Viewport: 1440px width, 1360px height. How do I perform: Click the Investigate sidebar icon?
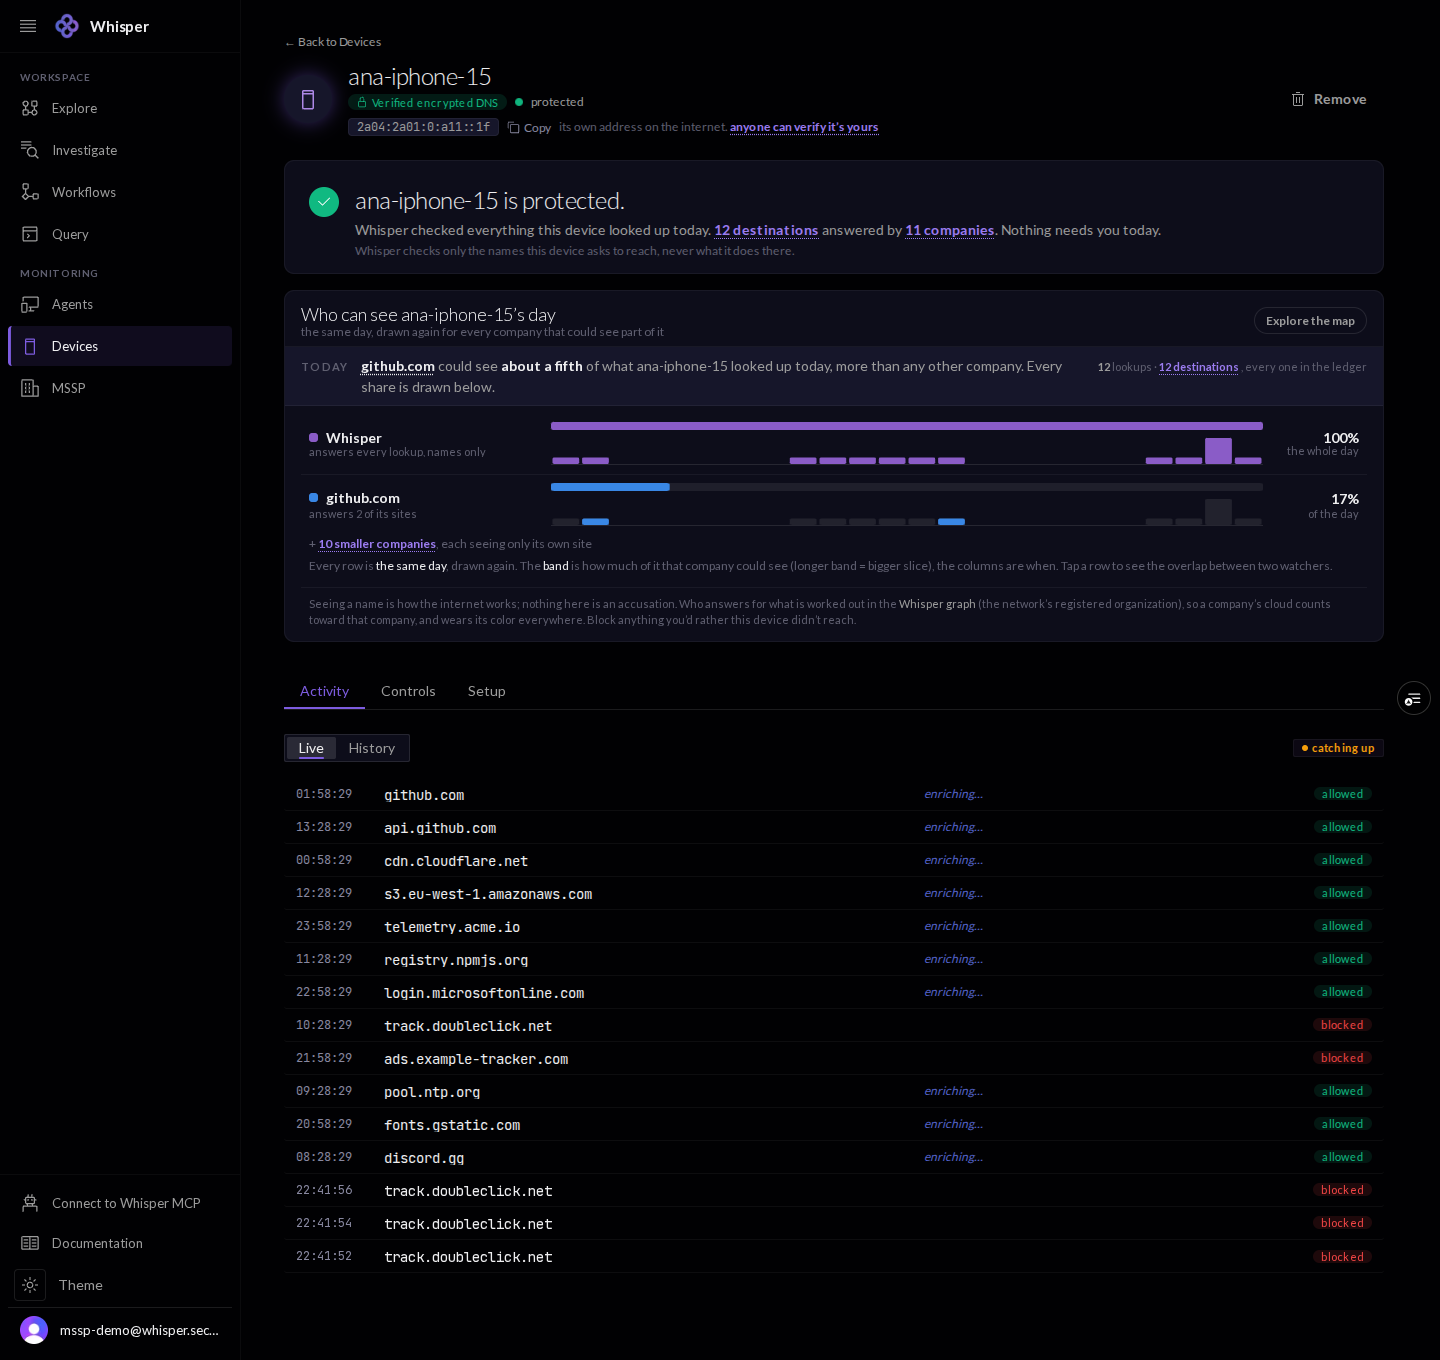[x=30, y=150]
